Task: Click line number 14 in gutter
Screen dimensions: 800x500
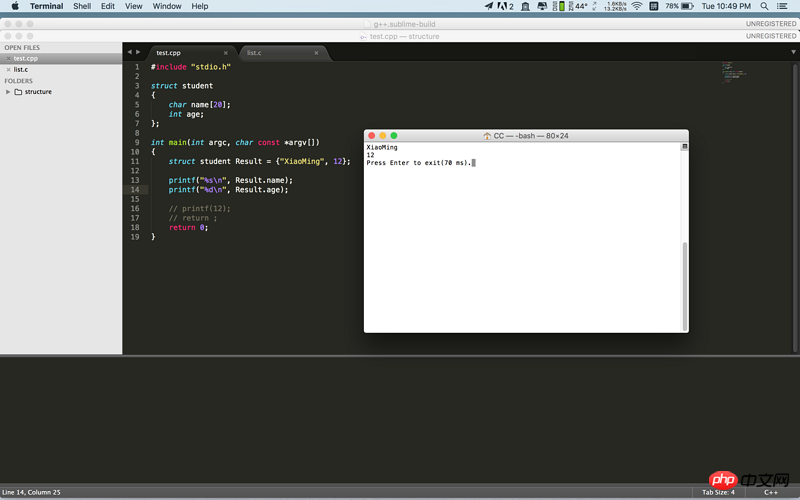Action: click(x=135, y=189)
